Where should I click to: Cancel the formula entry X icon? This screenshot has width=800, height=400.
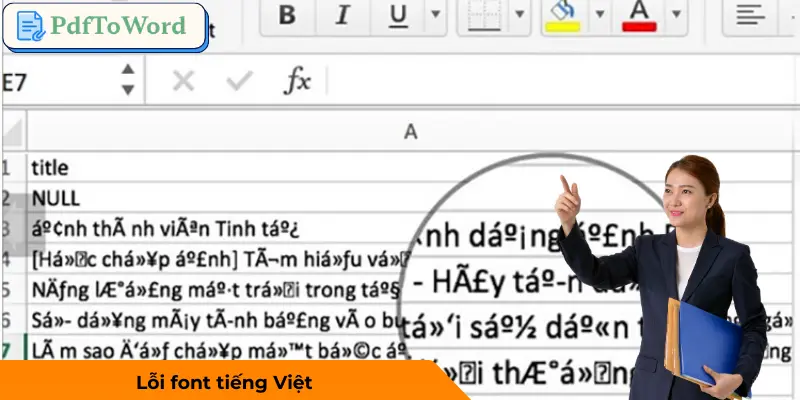point(184,81)
